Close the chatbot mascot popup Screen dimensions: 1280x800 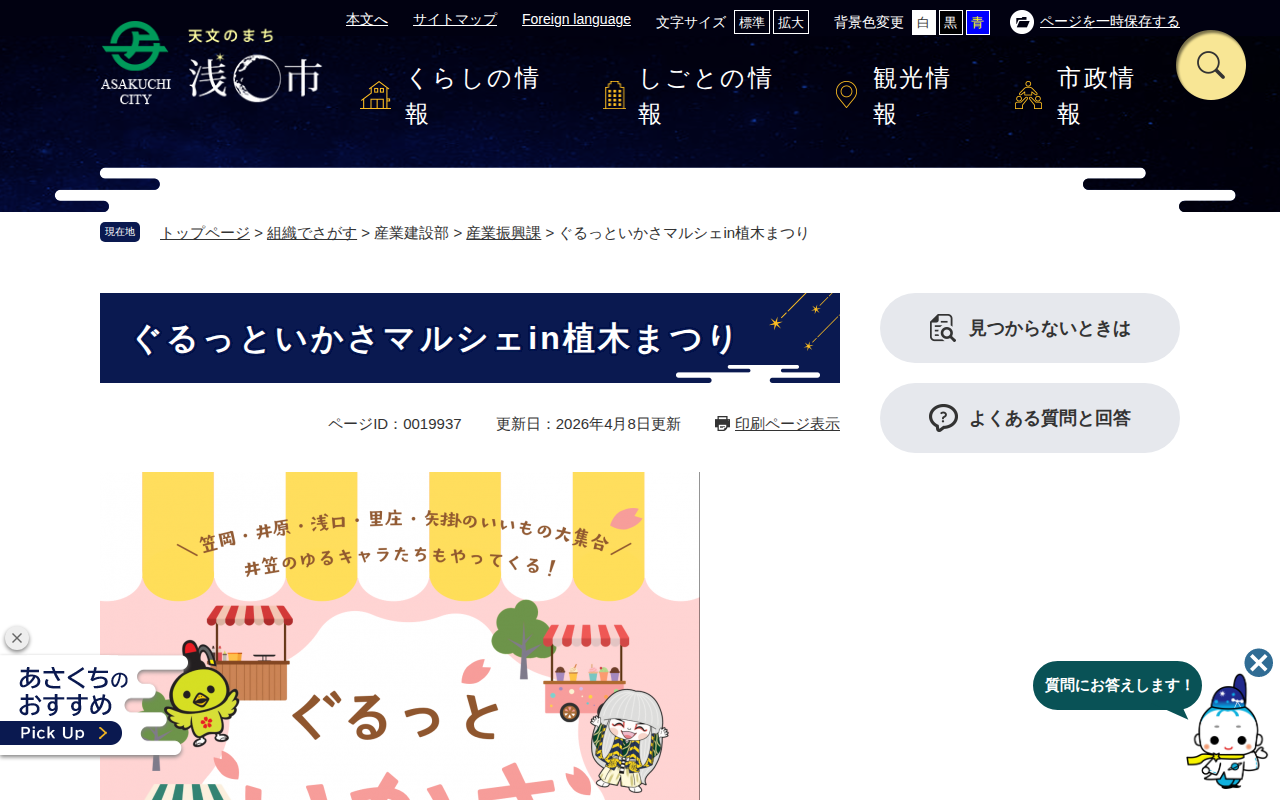pyautogui.click(x=1259, y=663)
